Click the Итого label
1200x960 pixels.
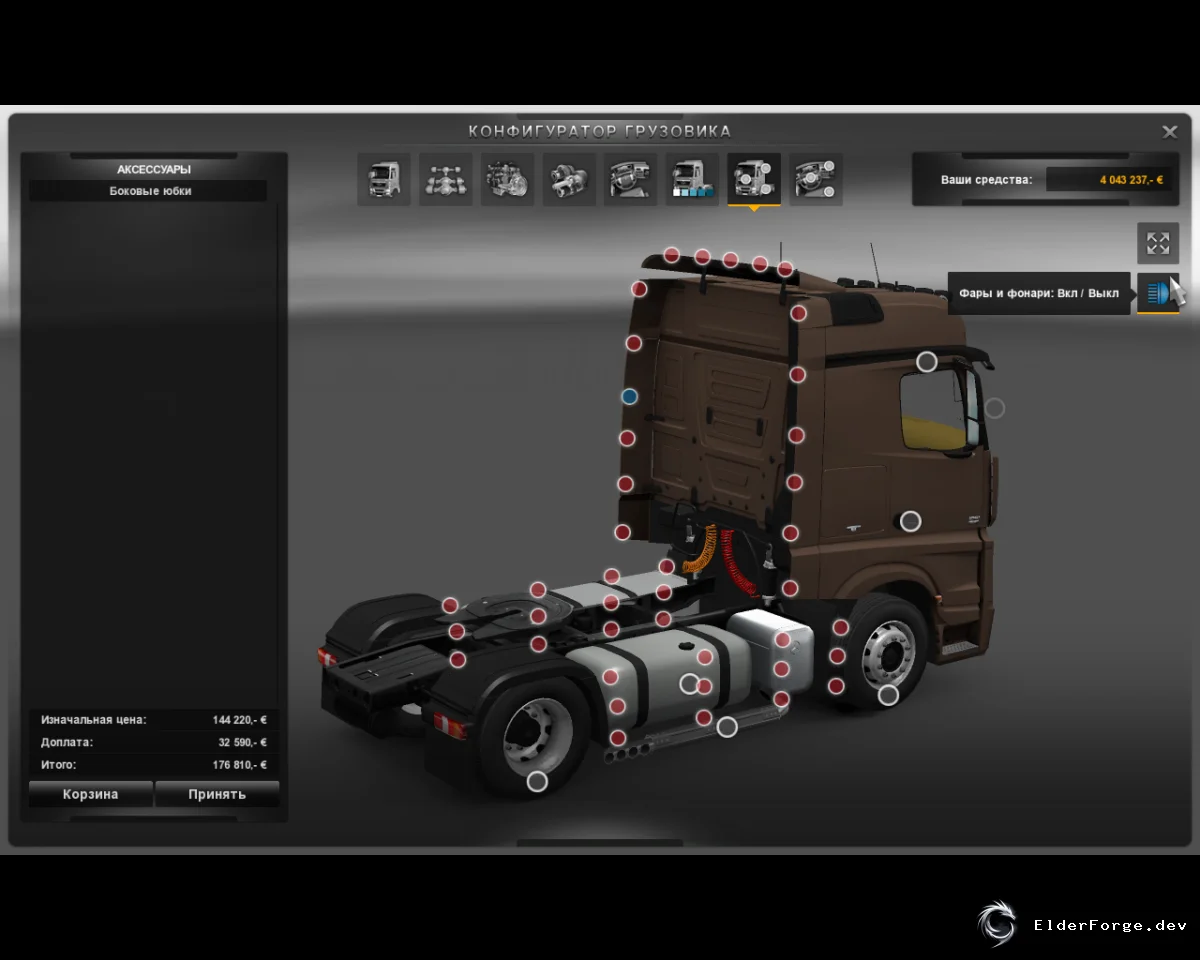[x=58, y=765]
